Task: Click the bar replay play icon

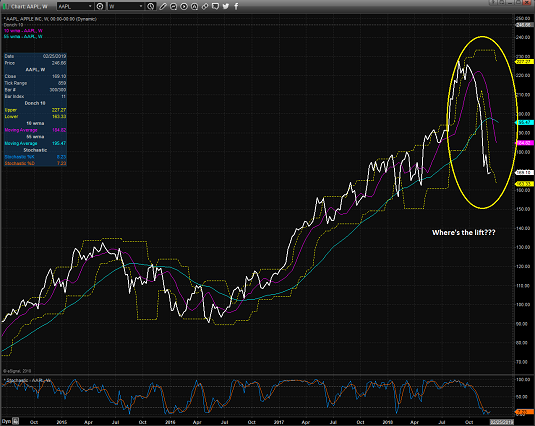Action: coord(184,6)
